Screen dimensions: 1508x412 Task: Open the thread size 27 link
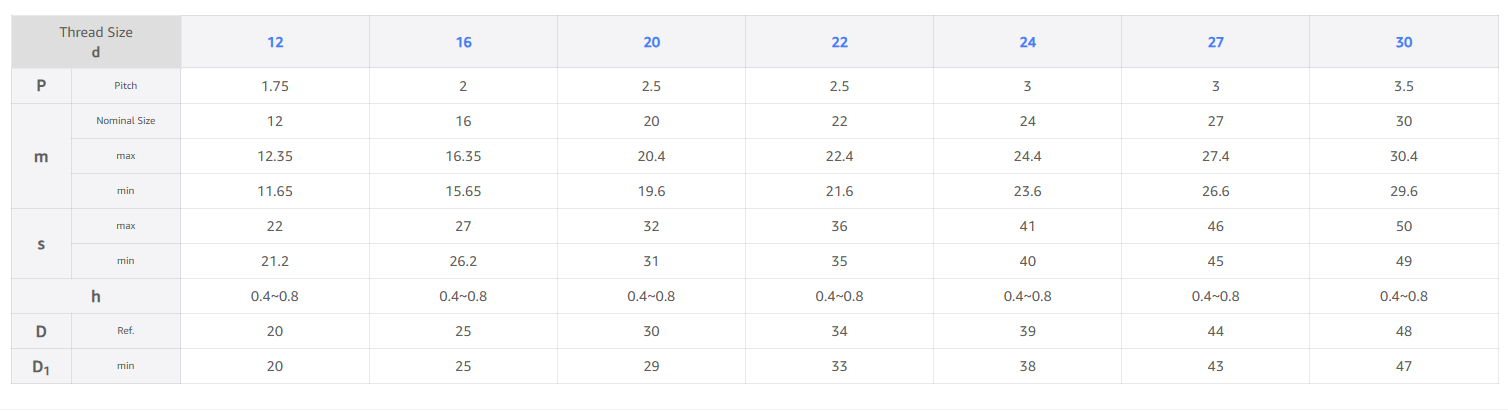click(1215, 42)
